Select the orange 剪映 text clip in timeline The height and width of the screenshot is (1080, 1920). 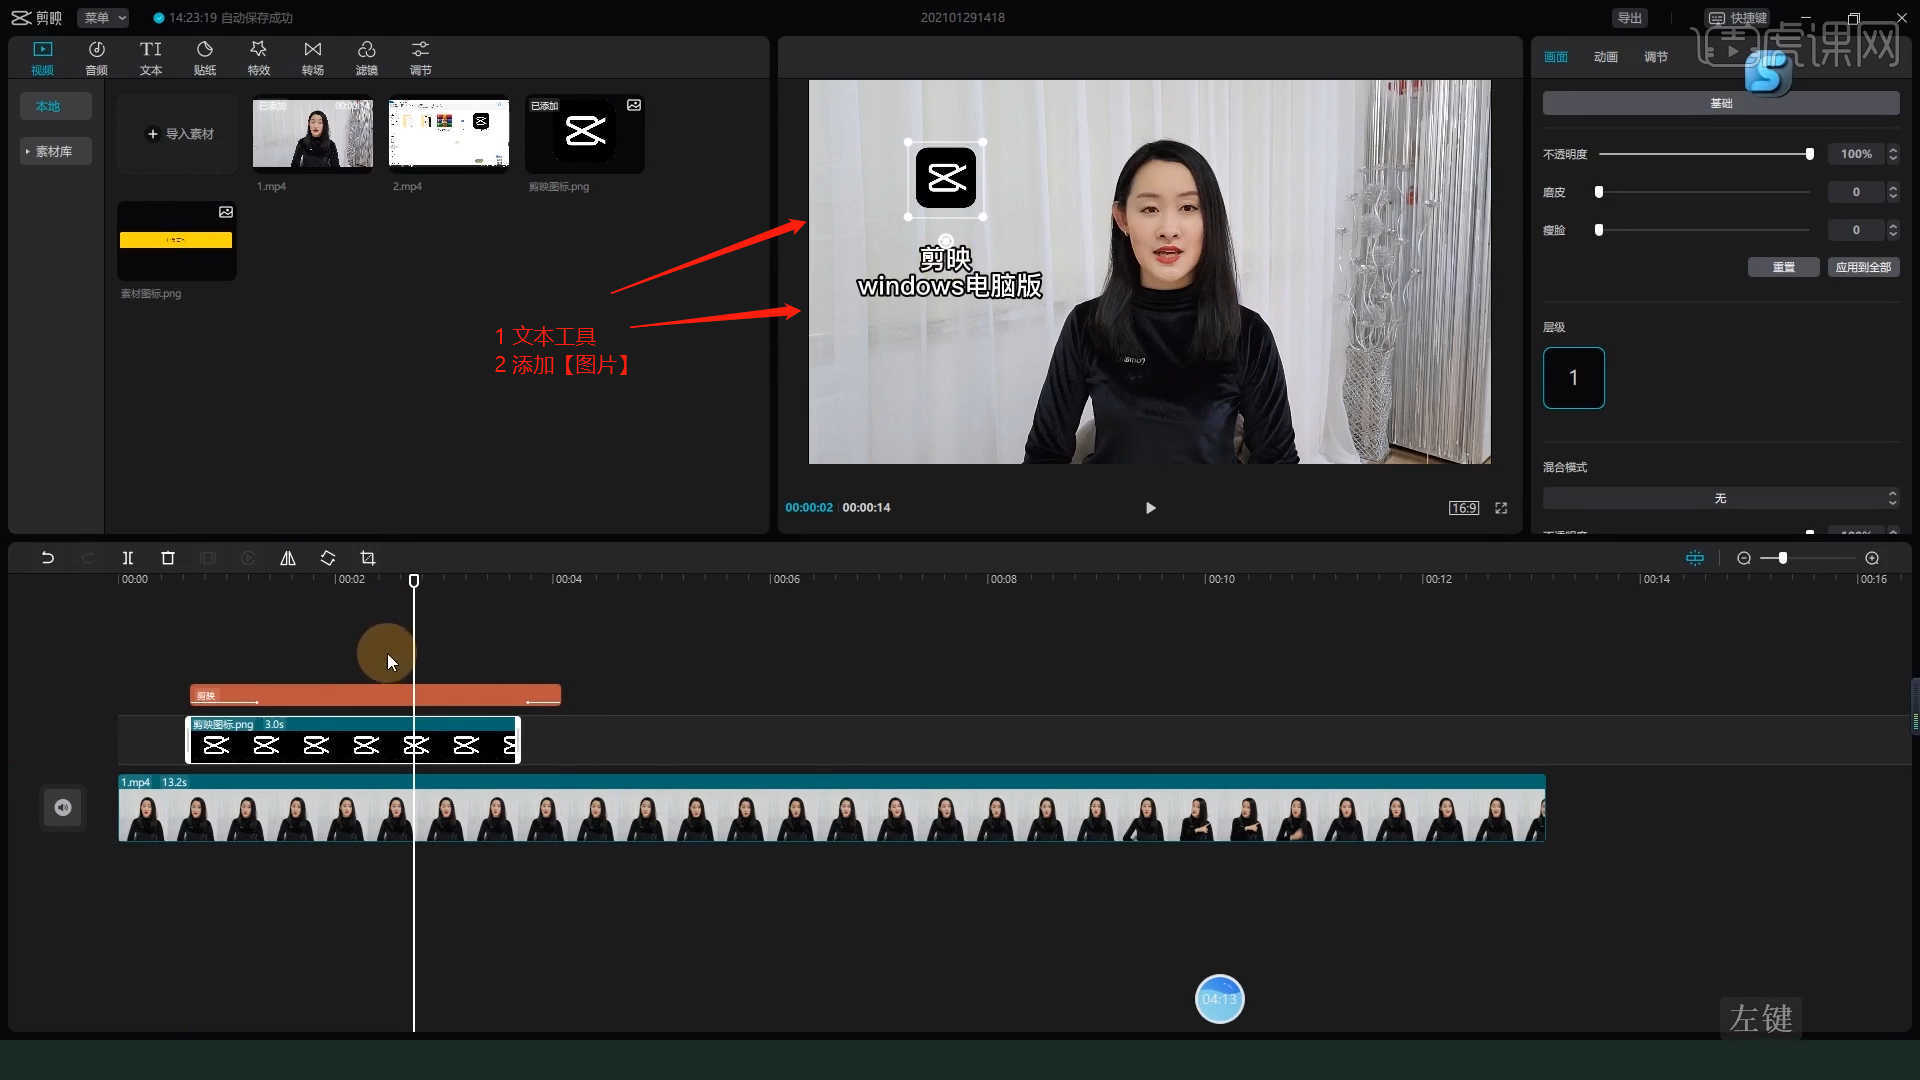coord(375,695)
